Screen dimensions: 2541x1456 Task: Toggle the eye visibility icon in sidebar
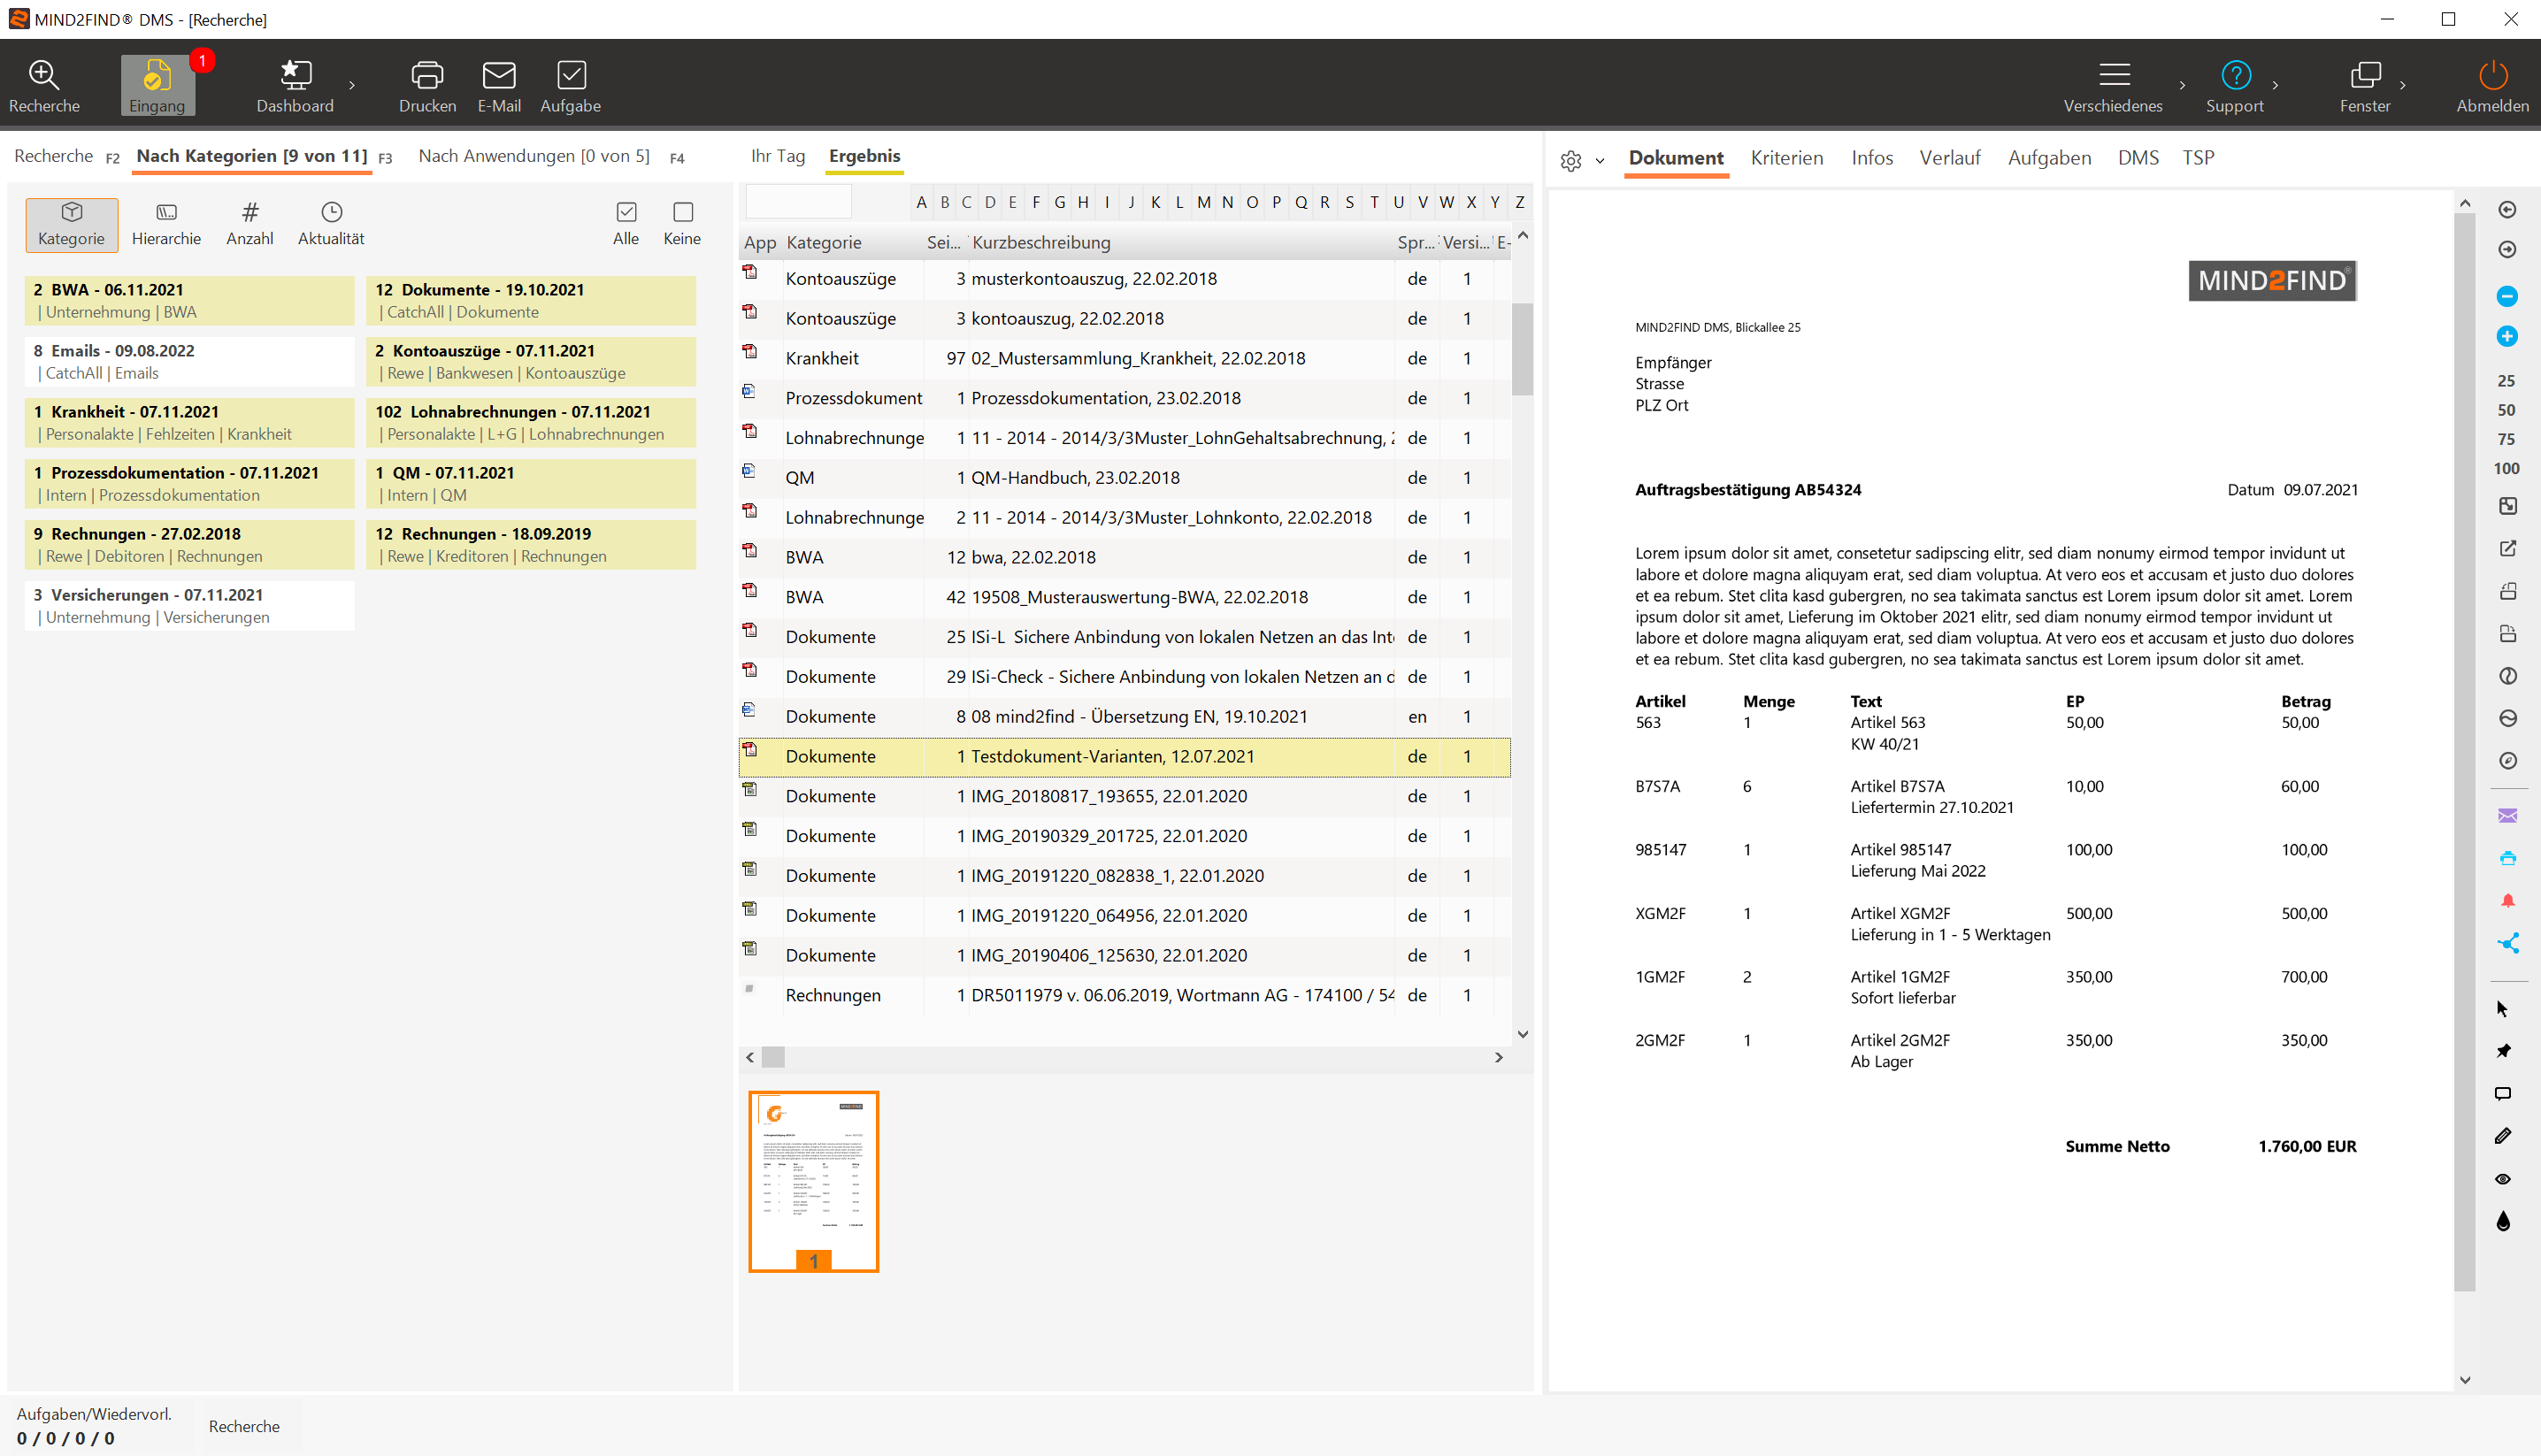coord(2503,1179)
